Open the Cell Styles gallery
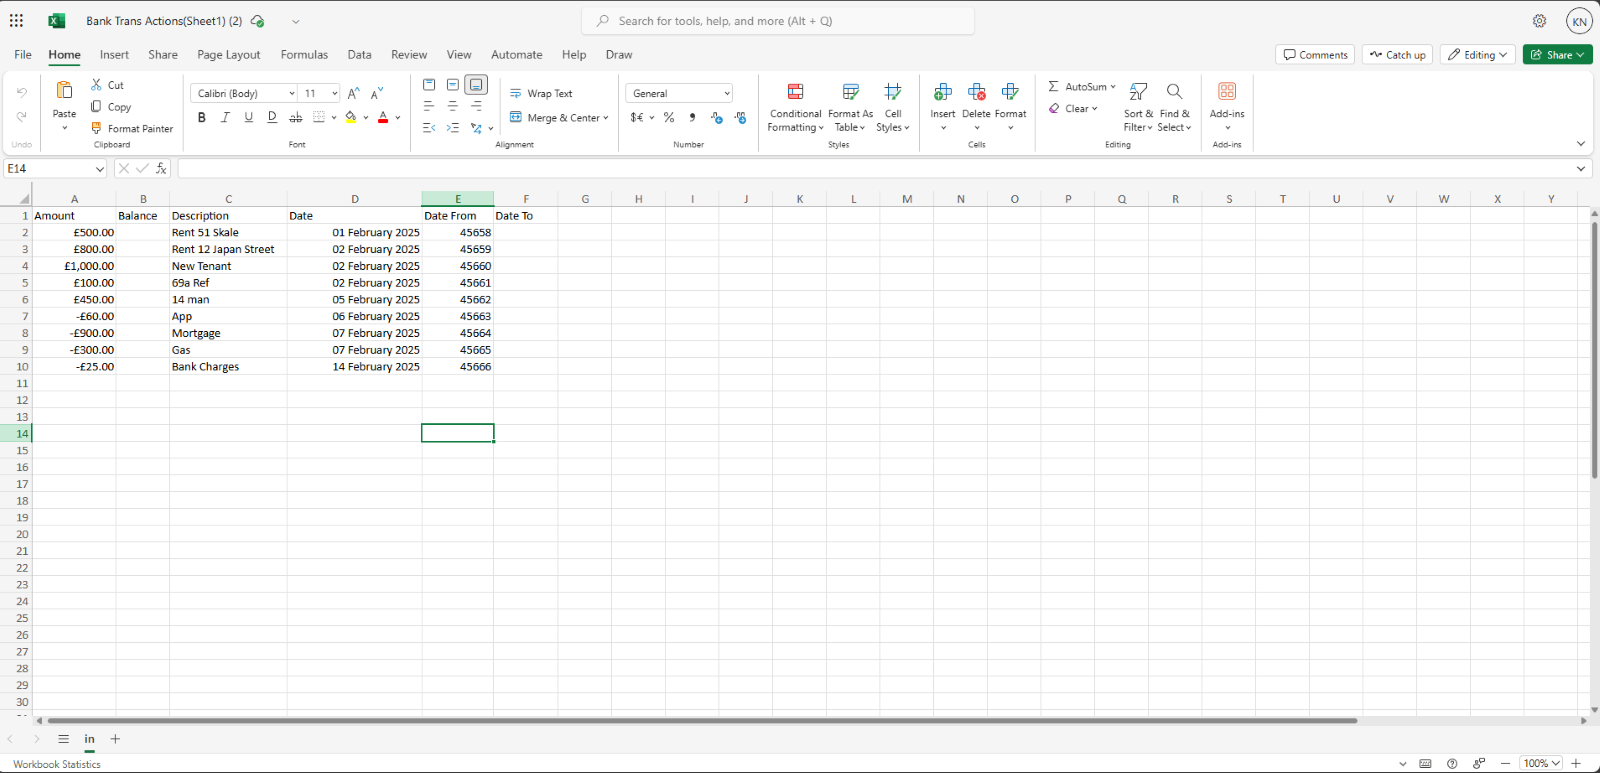Viewport: 1600px width, 773px height. click(893, 106)
